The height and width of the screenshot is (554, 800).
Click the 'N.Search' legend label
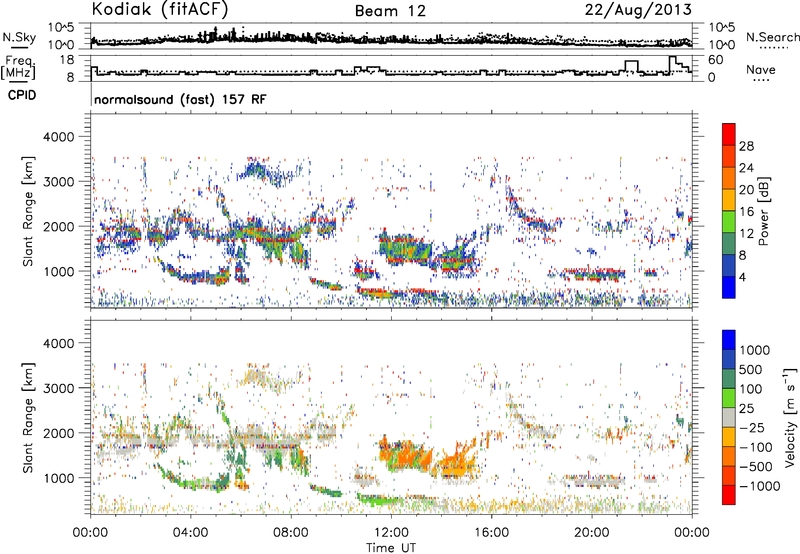pyautogui.click(x=773, y=37)
